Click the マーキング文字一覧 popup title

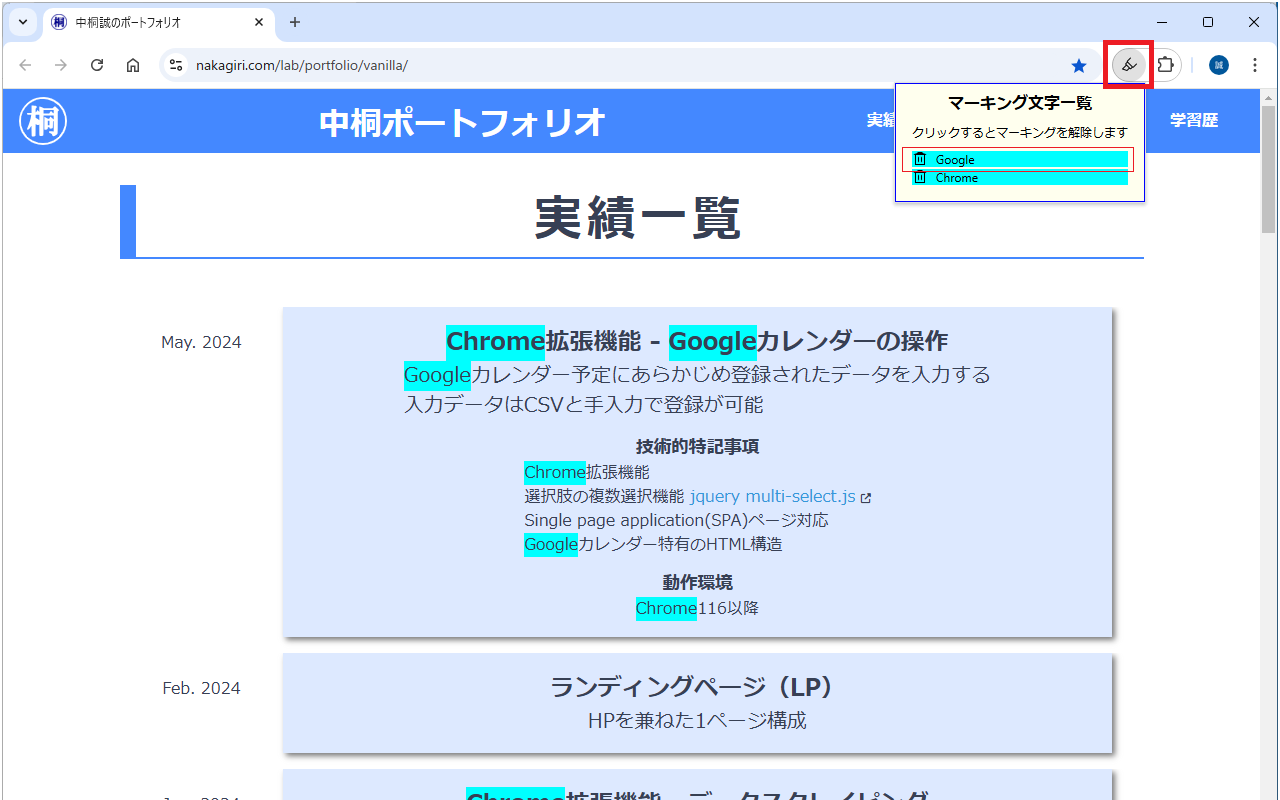[x=1020, y=102]
